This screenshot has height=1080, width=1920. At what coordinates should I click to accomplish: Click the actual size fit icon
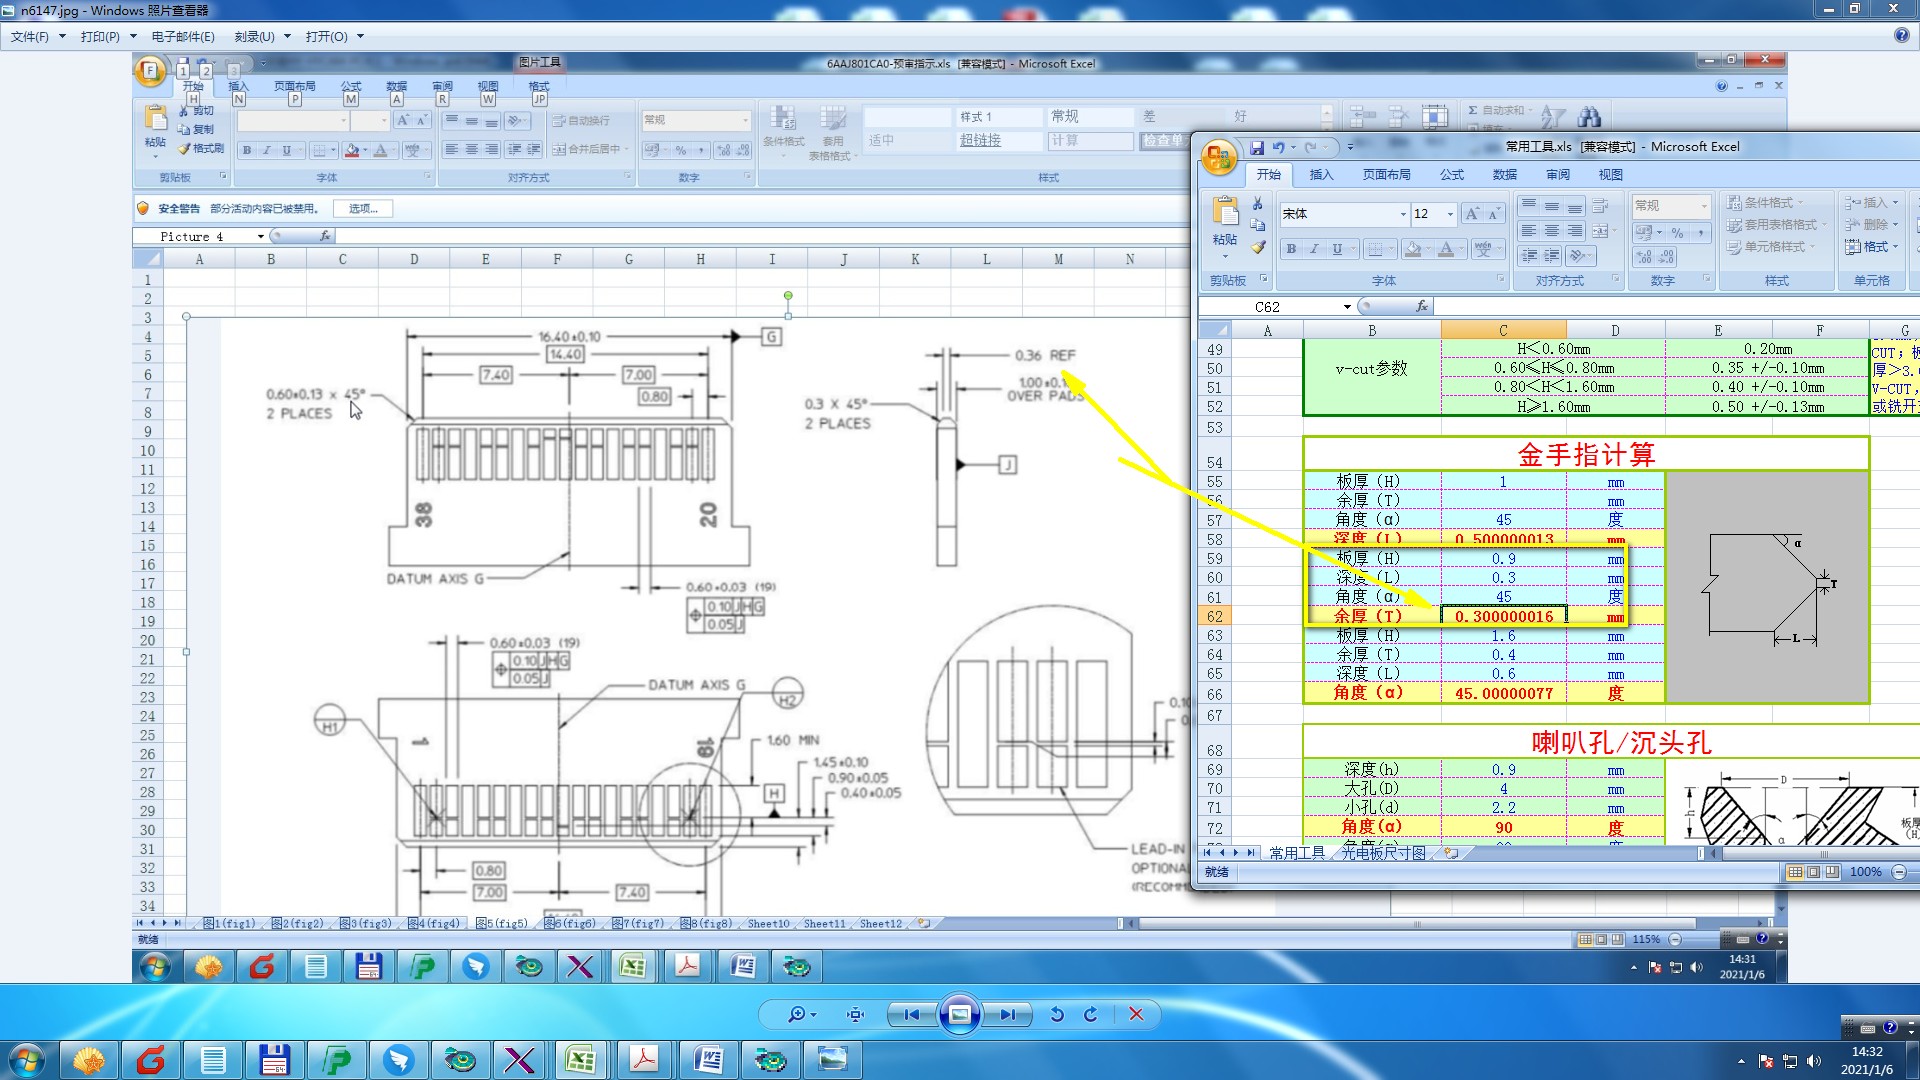pyautogui.click(x=855, y=1014)
